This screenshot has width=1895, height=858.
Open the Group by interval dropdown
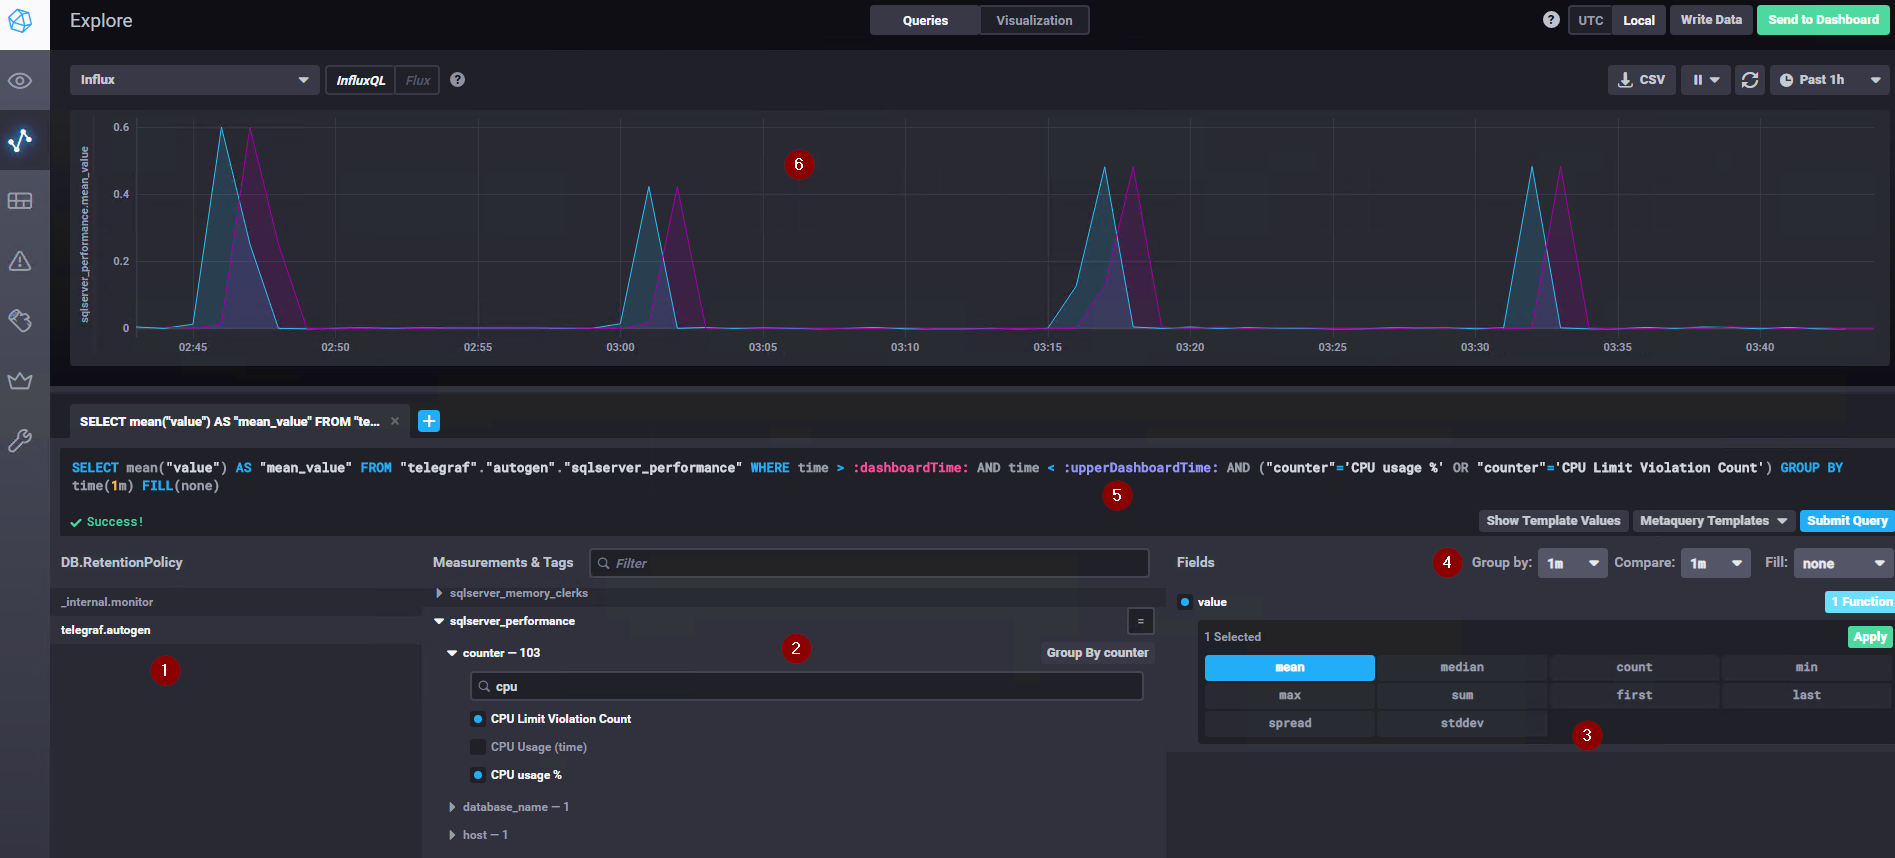[x=1572, y=563]
